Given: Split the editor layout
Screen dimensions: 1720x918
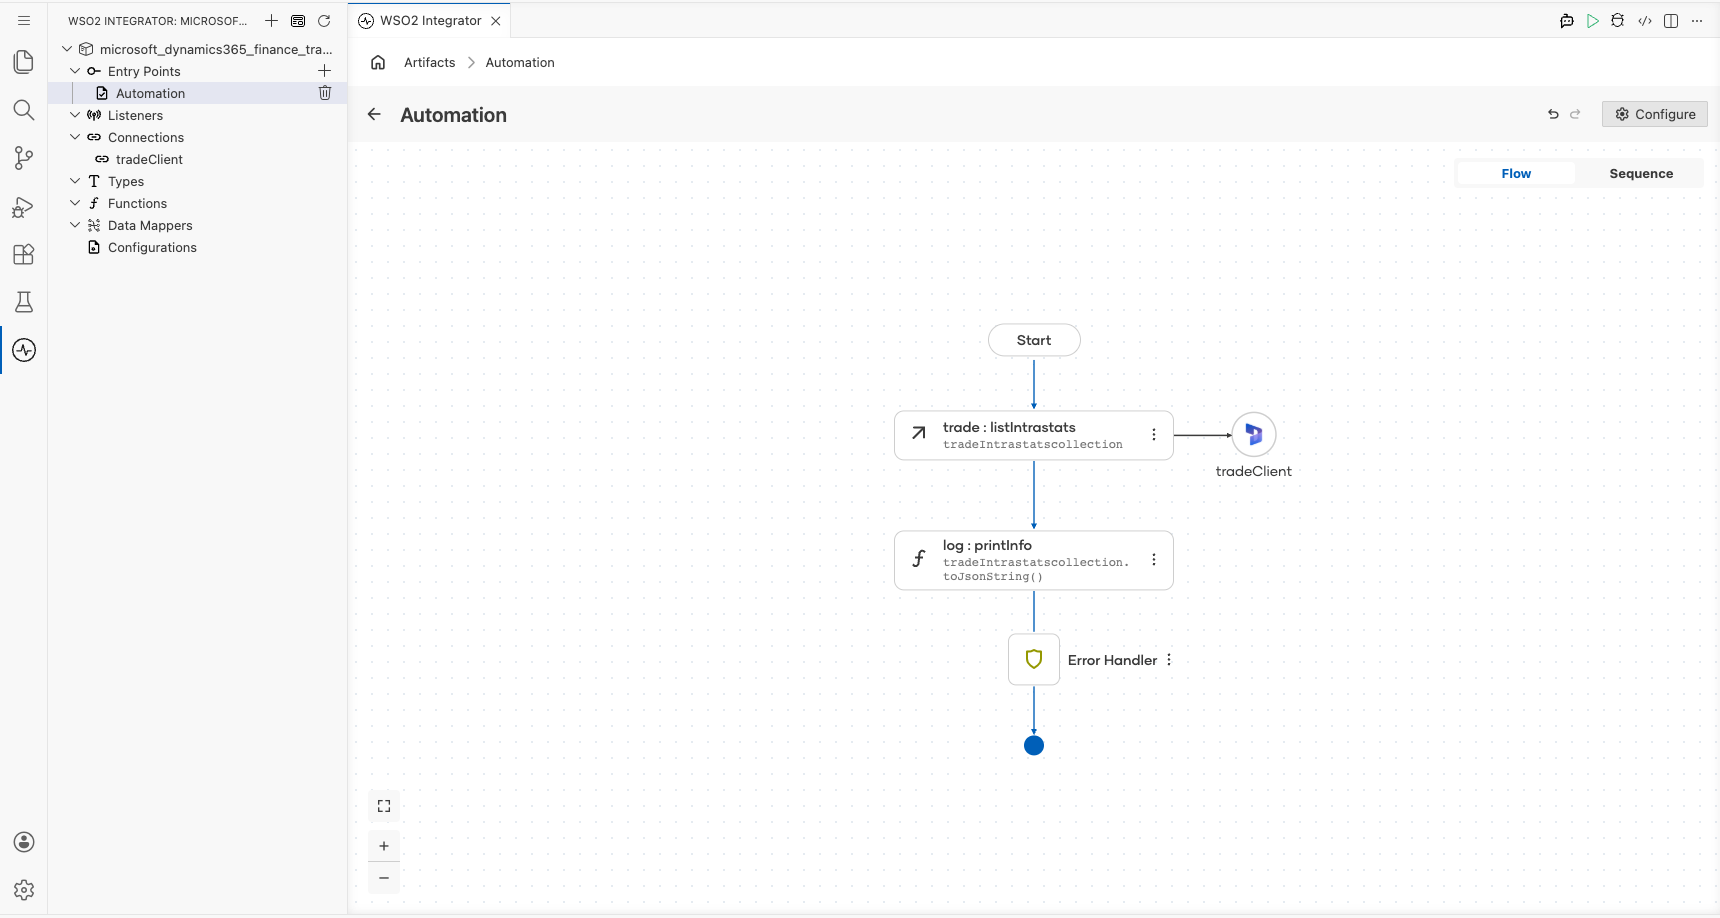Looking at the screenshot, I should tap(1671, 21).
